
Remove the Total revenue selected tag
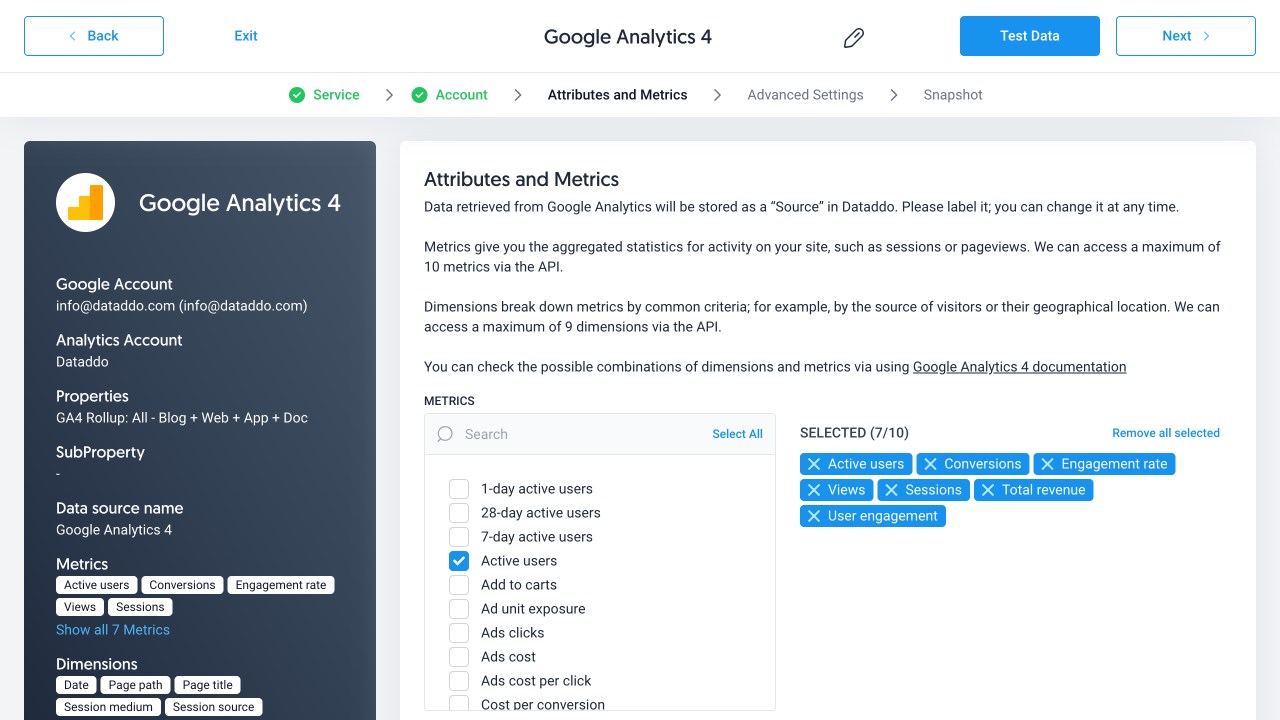[988, 490]
